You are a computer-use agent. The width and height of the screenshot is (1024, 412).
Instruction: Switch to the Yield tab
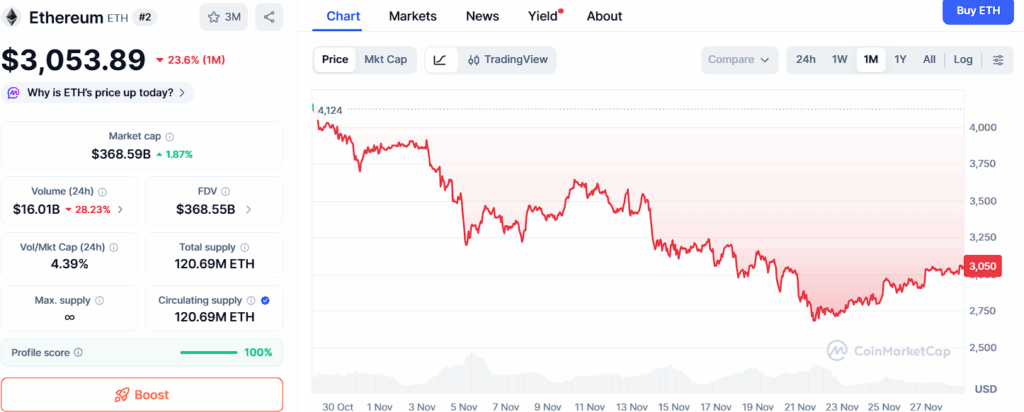coord(543,16)
